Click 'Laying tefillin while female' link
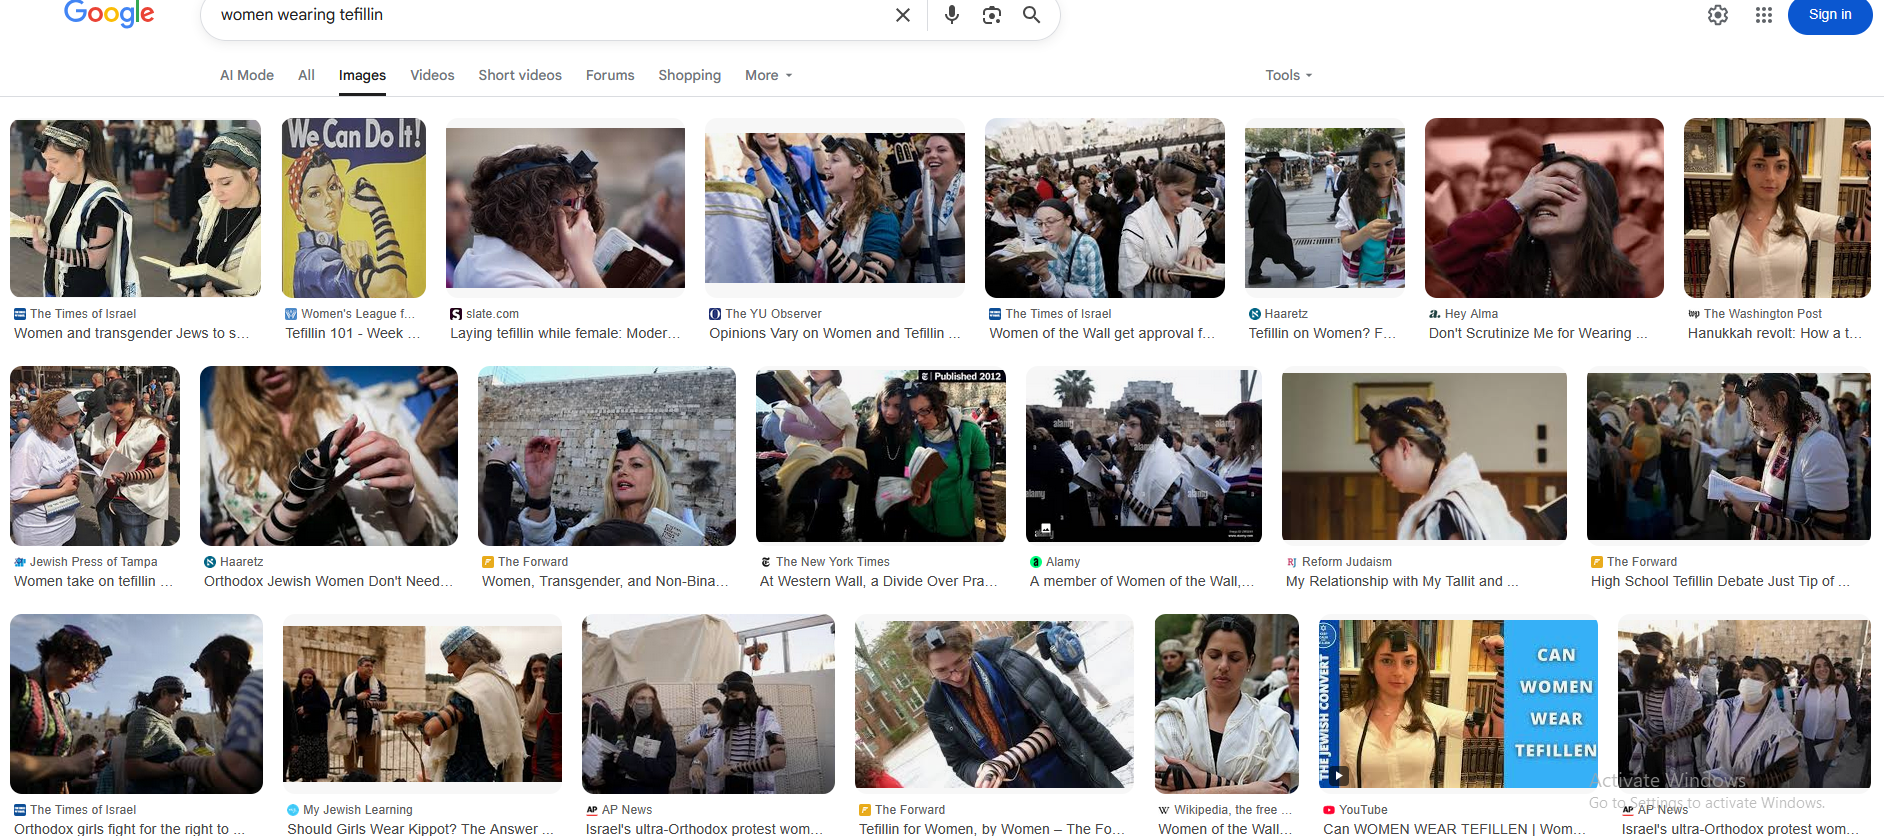Screen dimensions: 1884x836 point(565,333)
